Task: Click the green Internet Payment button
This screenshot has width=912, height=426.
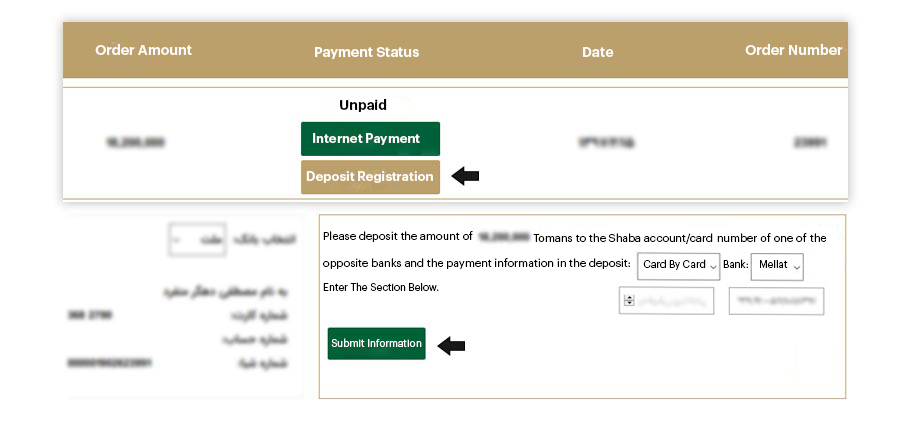Action: (x=370, y=139)
